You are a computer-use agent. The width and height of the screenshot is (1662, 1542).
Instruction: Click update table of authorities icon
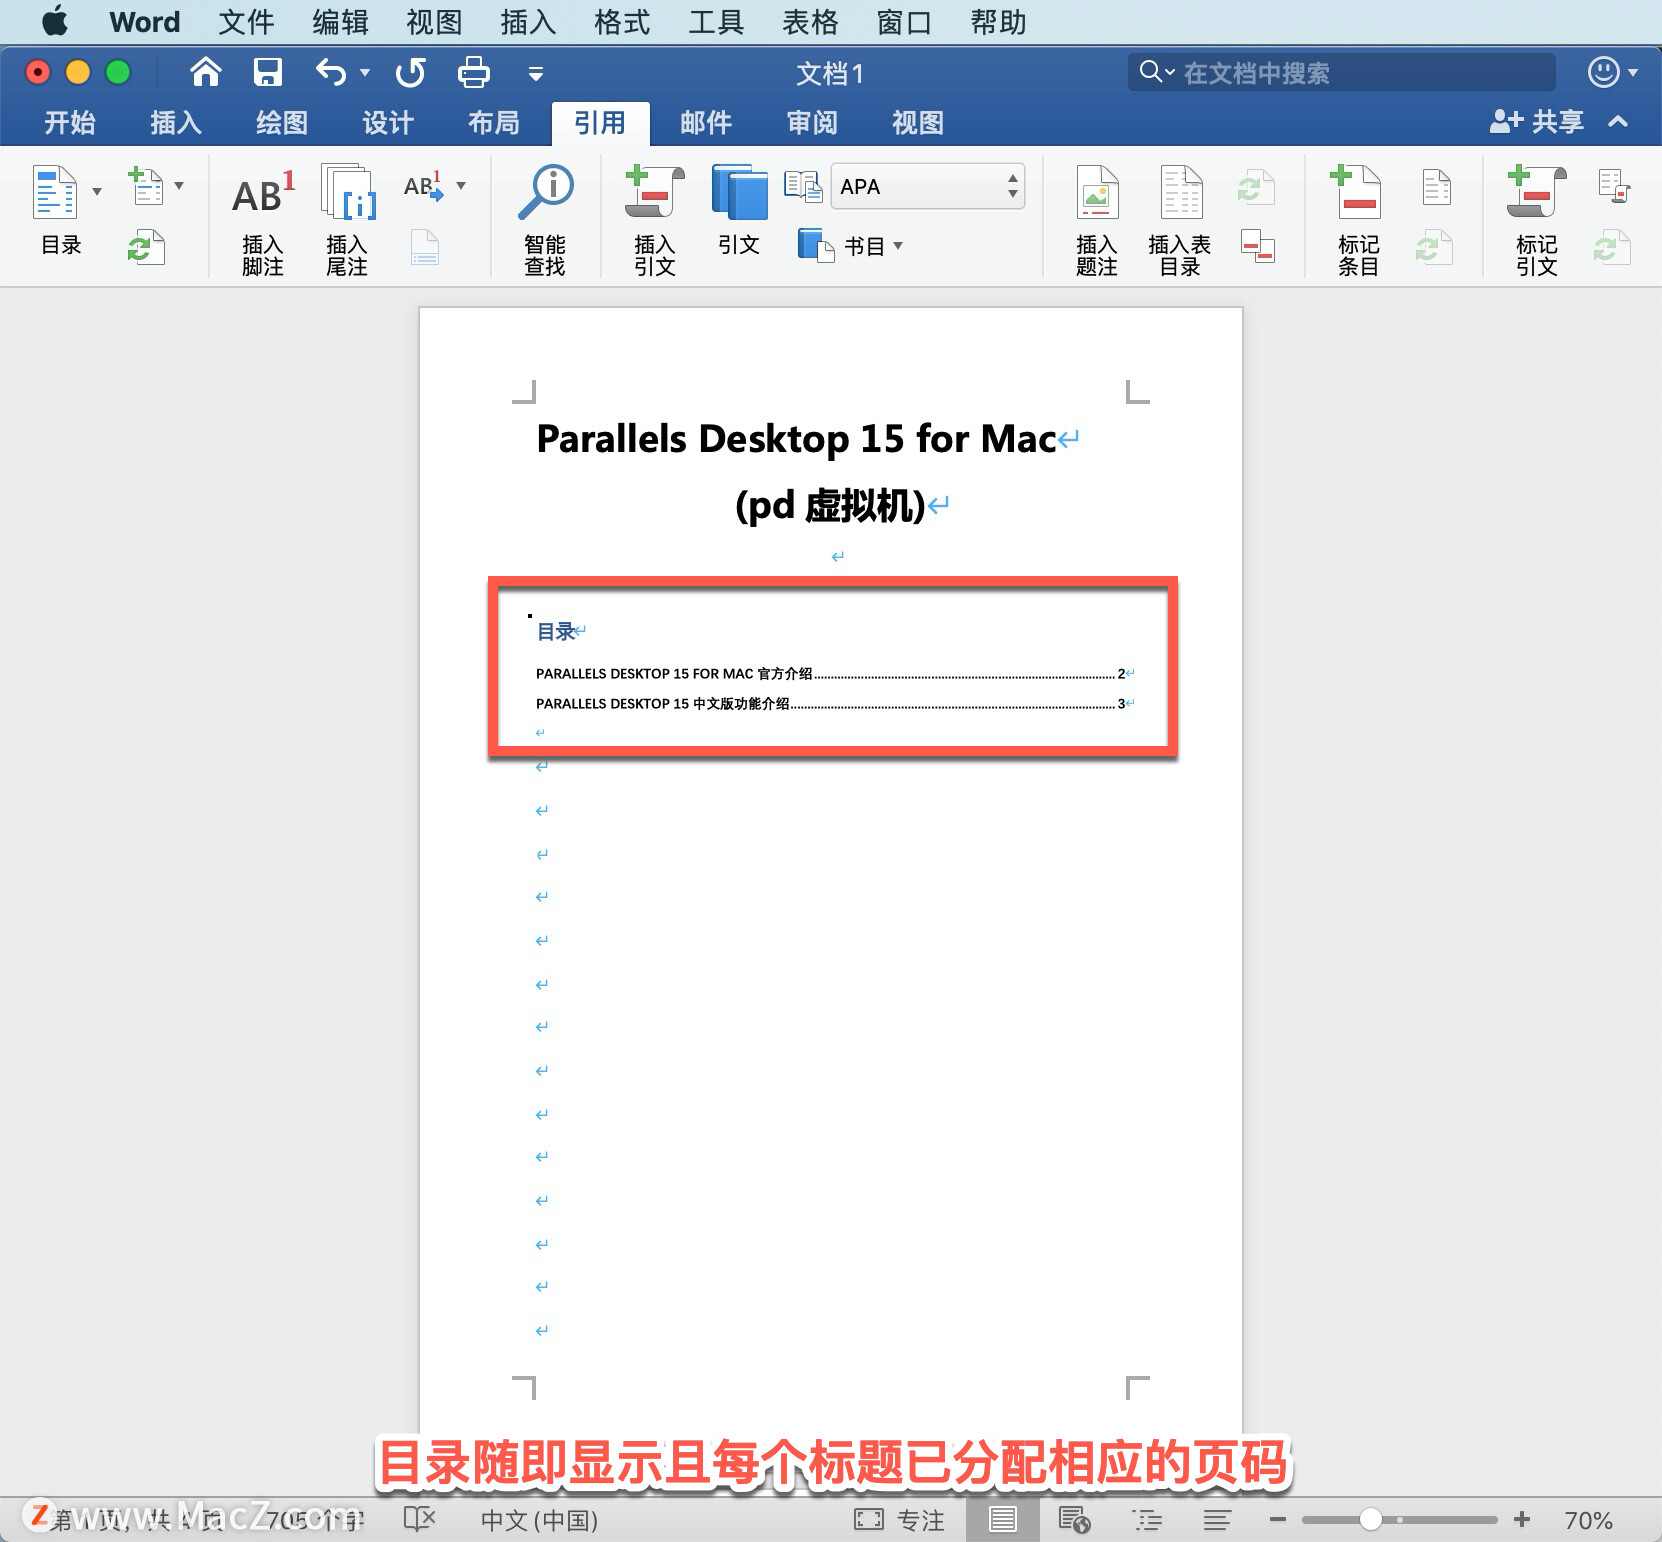(1612, 247)
